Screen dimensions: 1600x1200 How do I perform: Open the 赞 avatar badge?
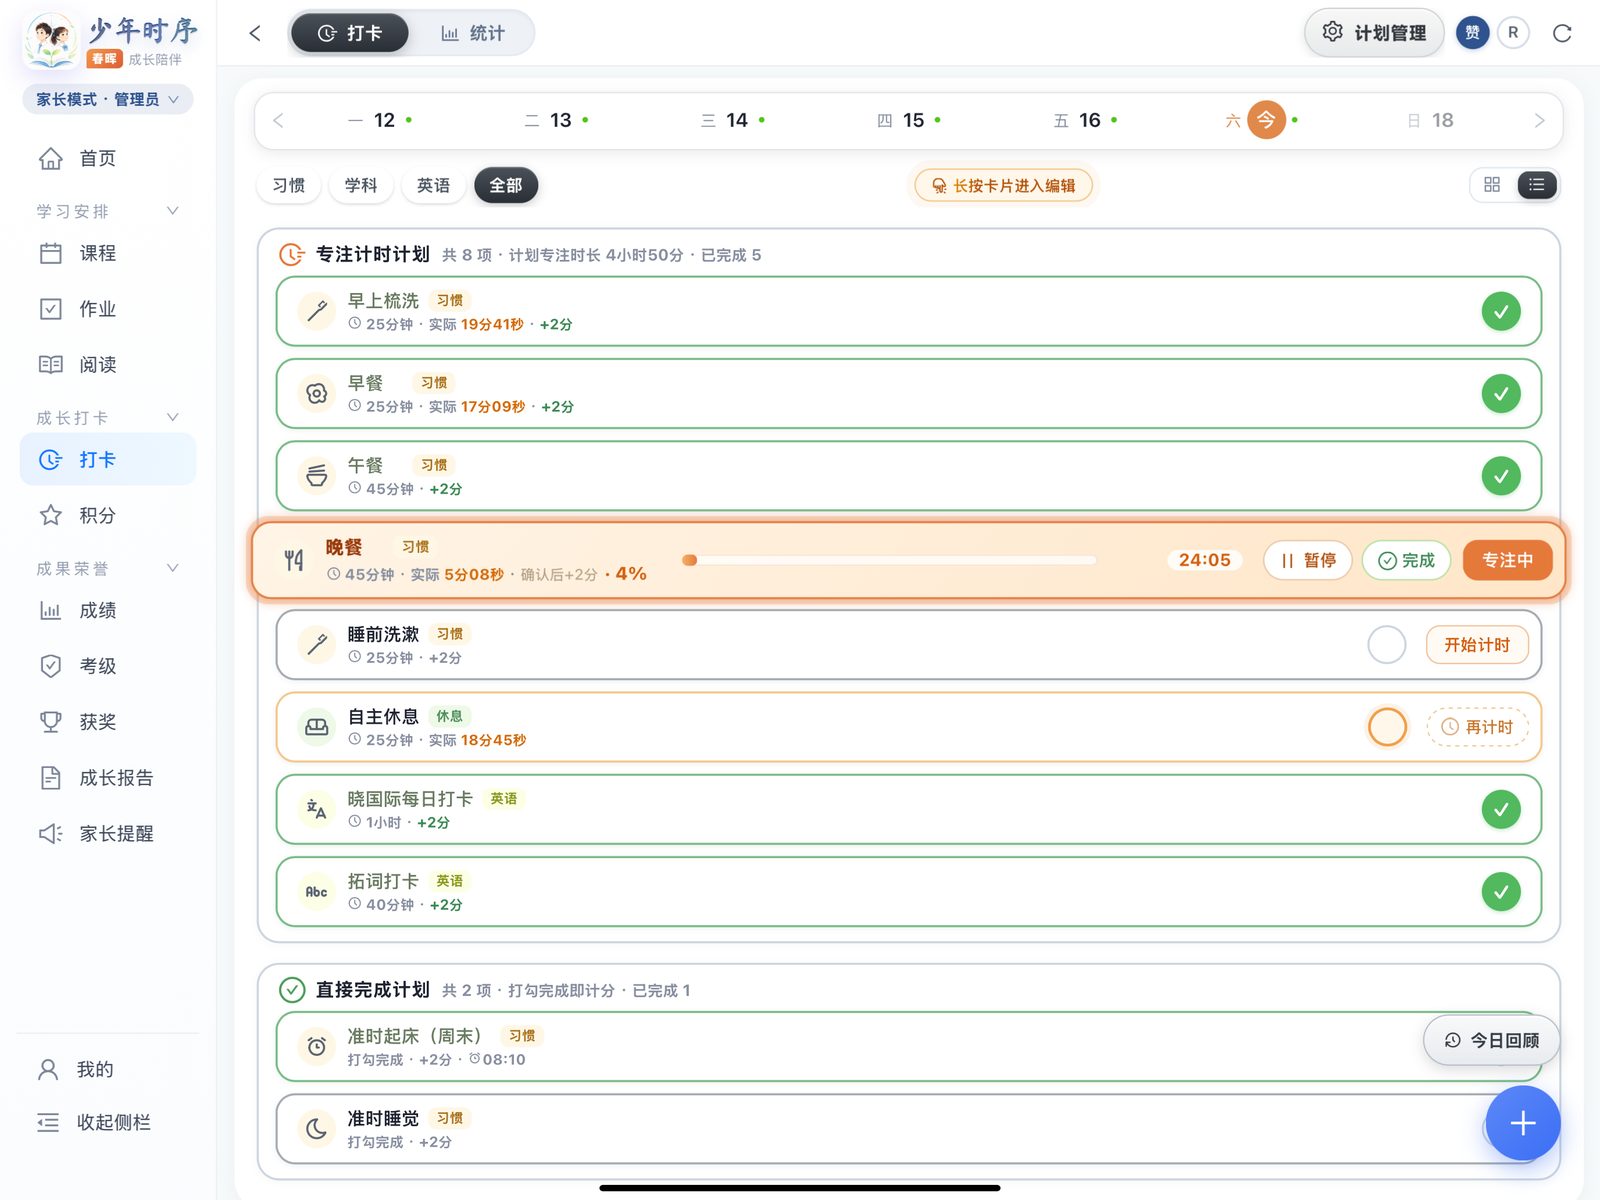pyautogui.click(x=1472, y=33)
